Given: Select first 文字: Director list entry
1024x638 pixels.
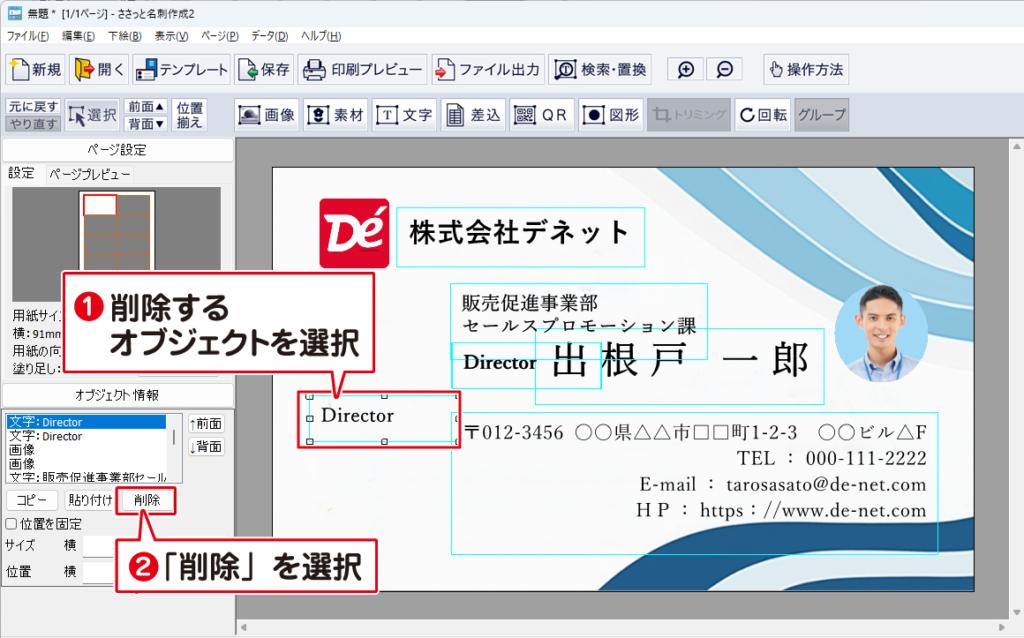Looking at the screenshot, I should 86,422.
